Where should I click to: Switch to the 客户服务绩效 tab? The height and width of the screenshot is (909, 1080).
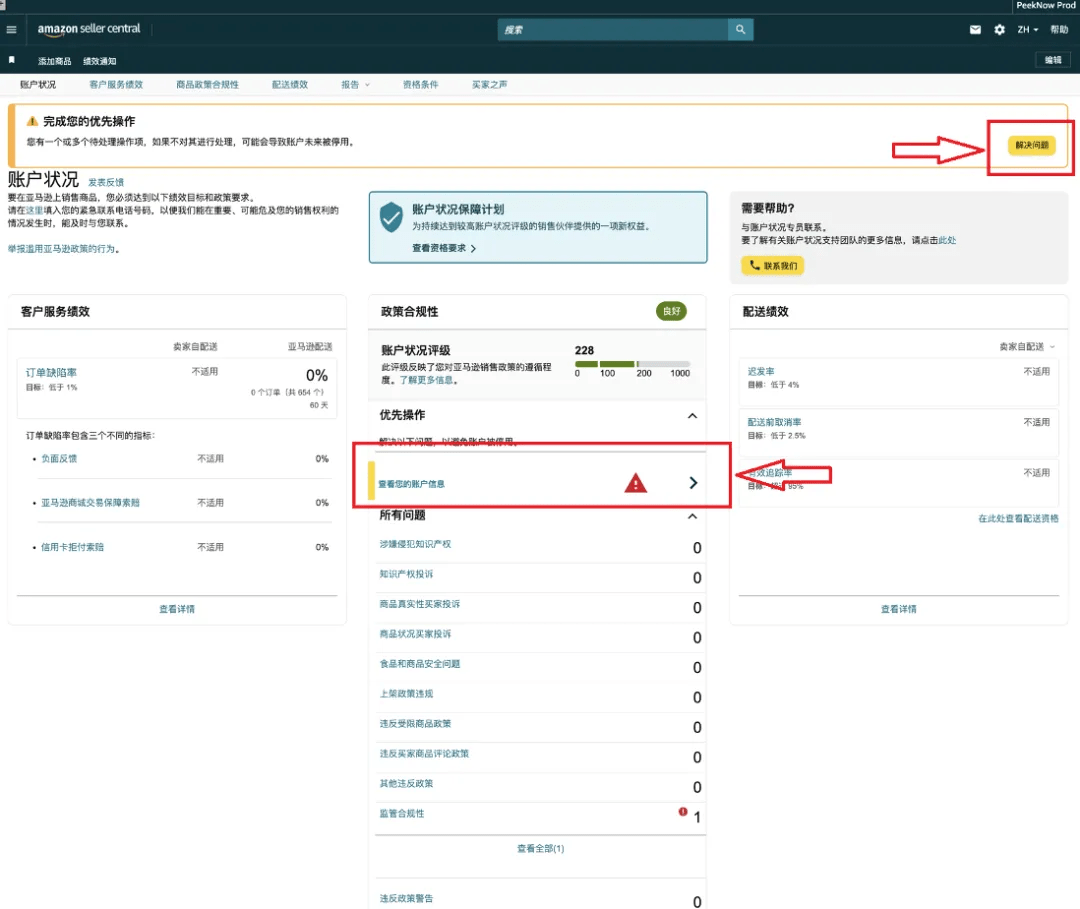[116, 85]
